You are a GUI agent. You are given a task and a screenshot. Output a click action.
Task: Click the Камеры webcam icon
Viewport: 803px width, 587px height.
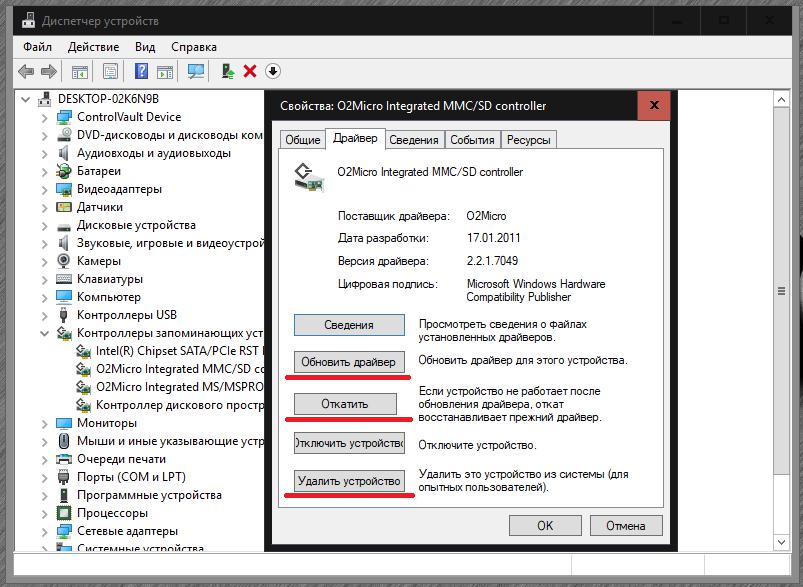click(64, 261)
